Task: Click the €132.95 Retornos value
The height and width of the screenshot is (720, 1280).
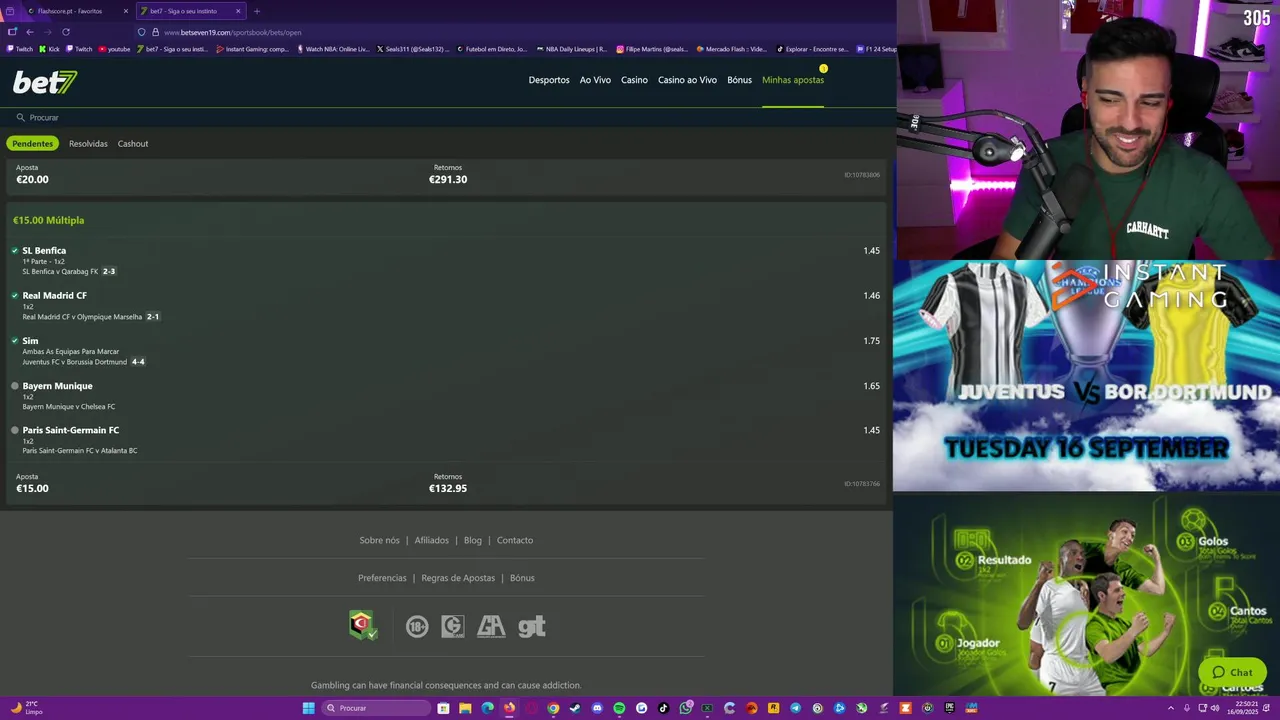Action: [x=448, y=489]
